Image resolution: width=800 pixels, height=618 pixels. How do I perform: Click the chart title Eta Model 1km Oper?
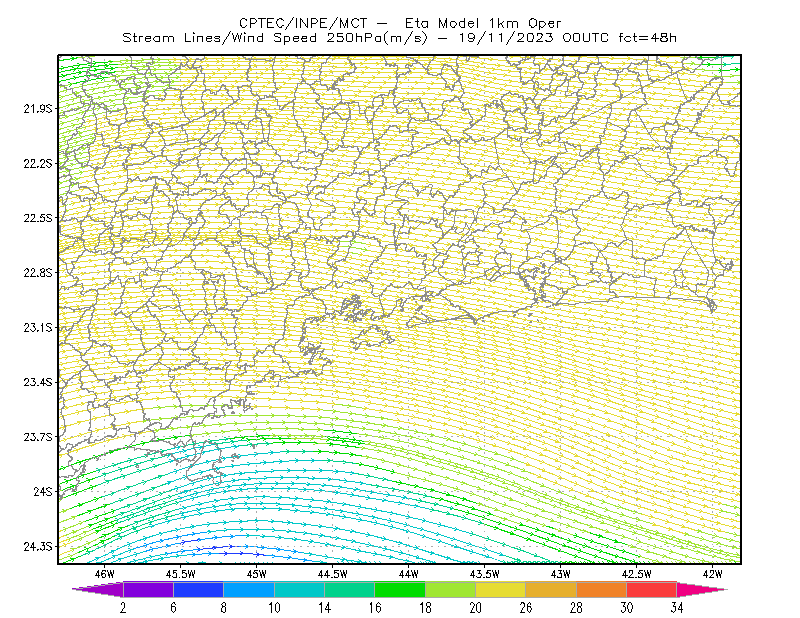483,23
